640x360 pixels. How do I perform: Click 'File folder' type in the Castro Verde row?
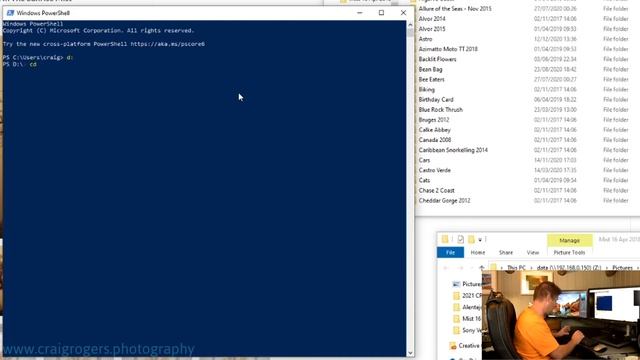[616, 170]
